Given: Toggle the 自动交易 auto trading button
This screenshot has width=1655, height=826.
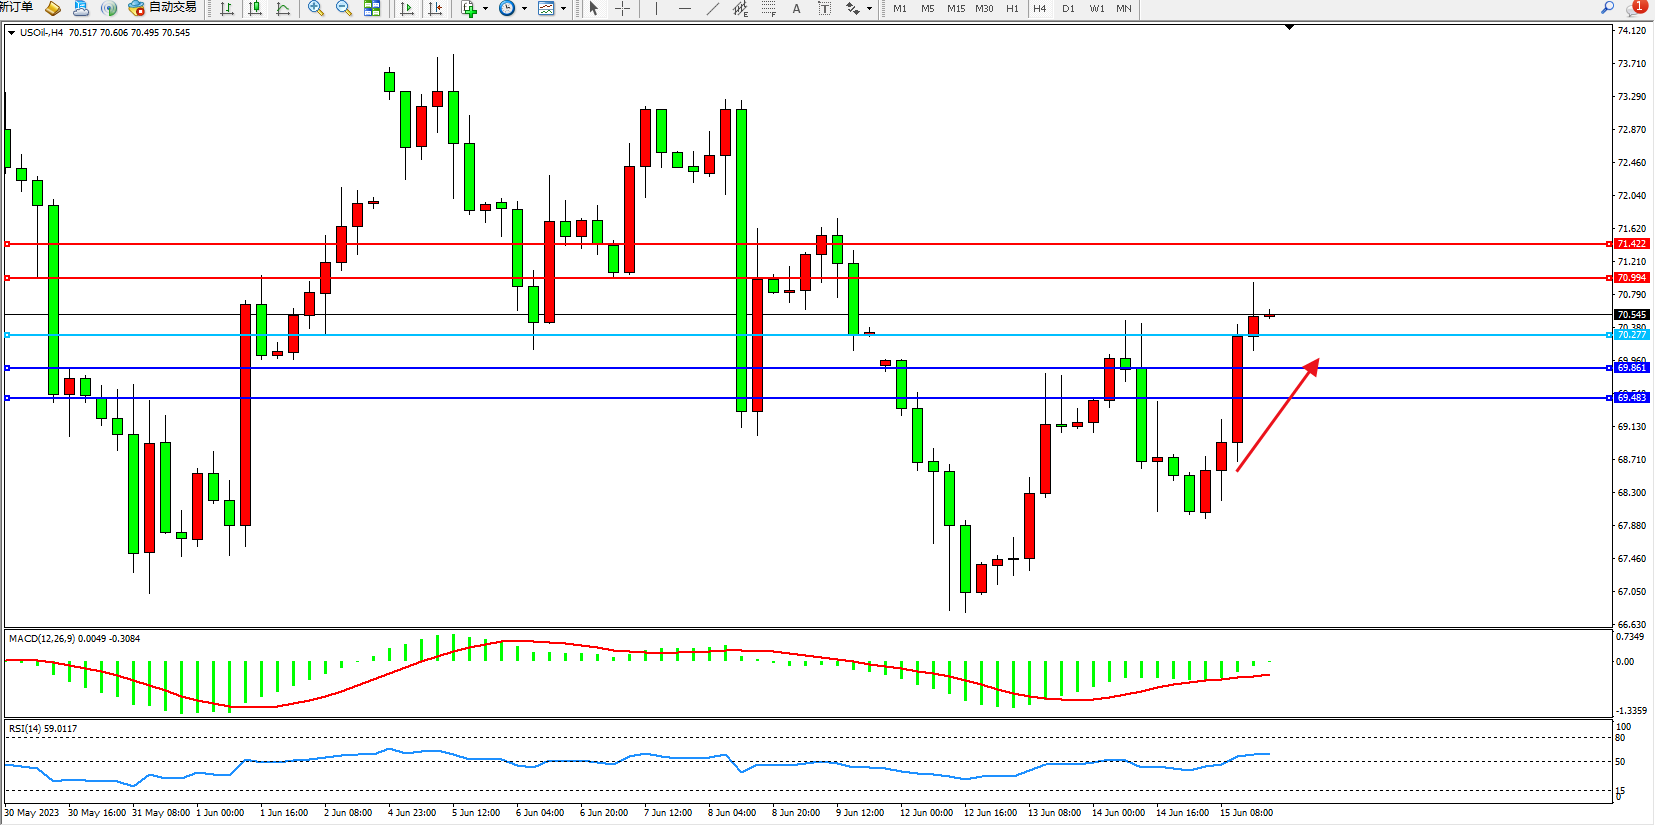Looking at the screenshot, I should click(x=163, y=8).
